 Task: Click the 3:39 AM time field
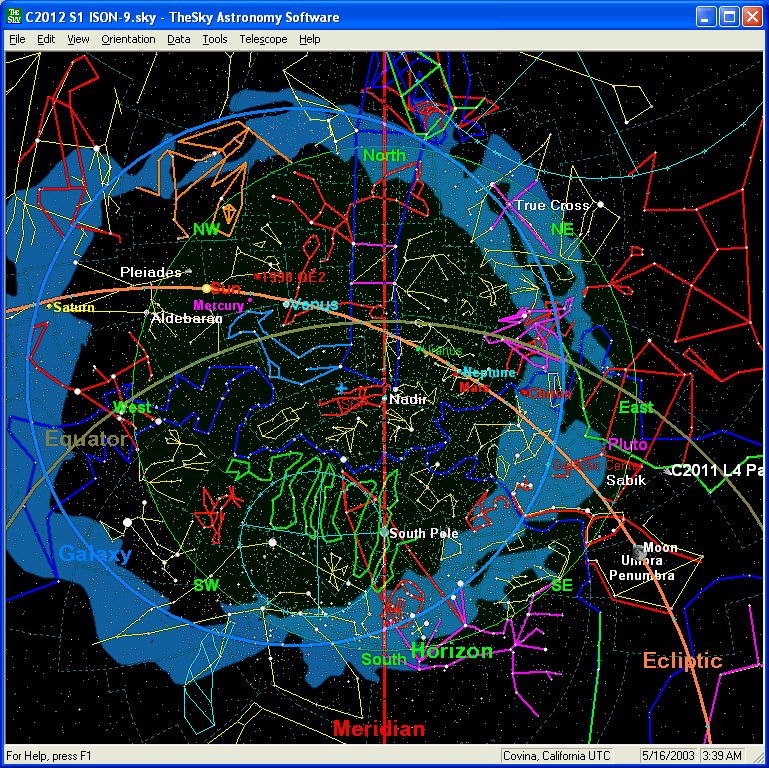point(721,755)
